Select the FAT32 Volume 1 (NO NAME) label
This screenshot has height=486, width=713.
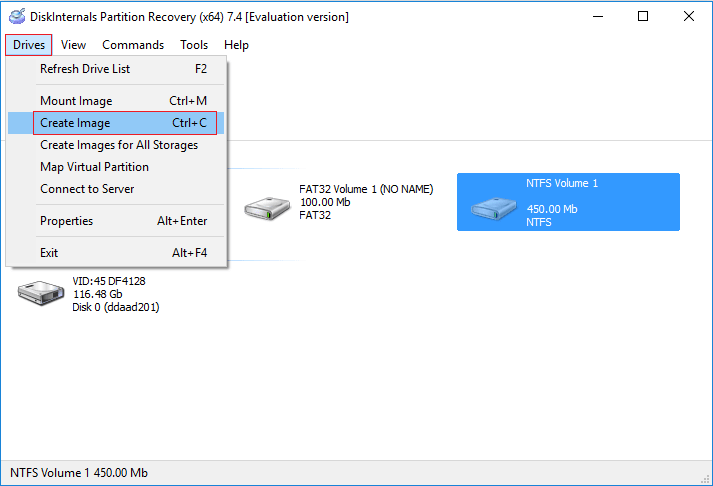coord(366,189)
